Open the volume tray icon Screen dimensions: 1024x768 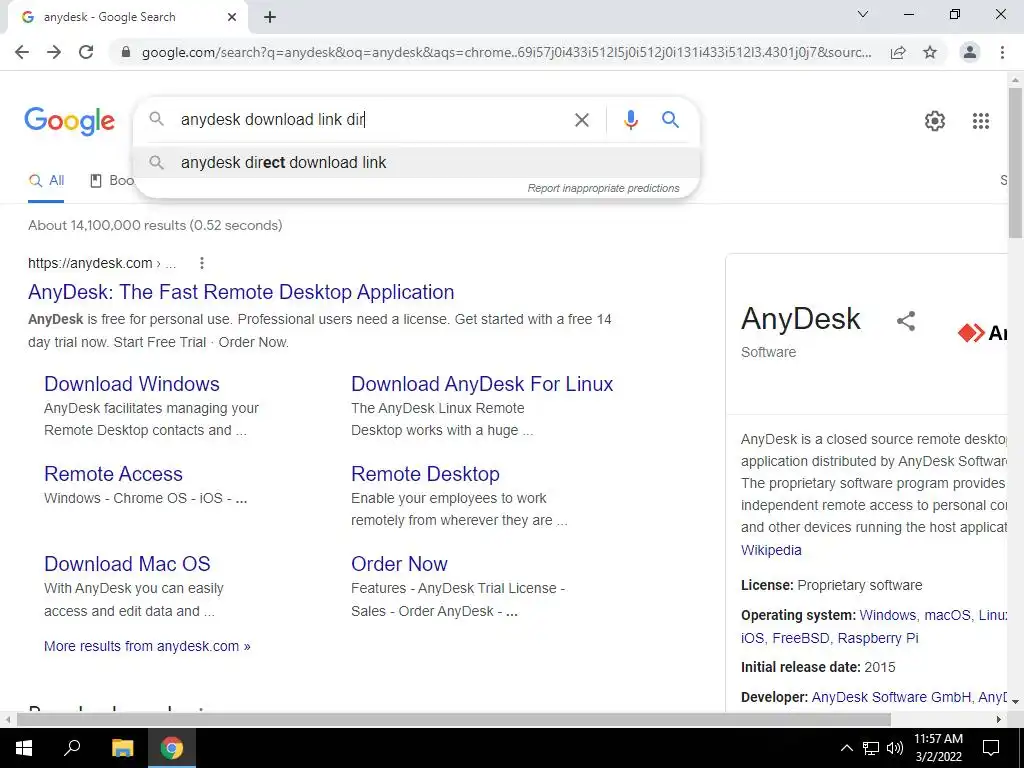click(x=895, y=748)
